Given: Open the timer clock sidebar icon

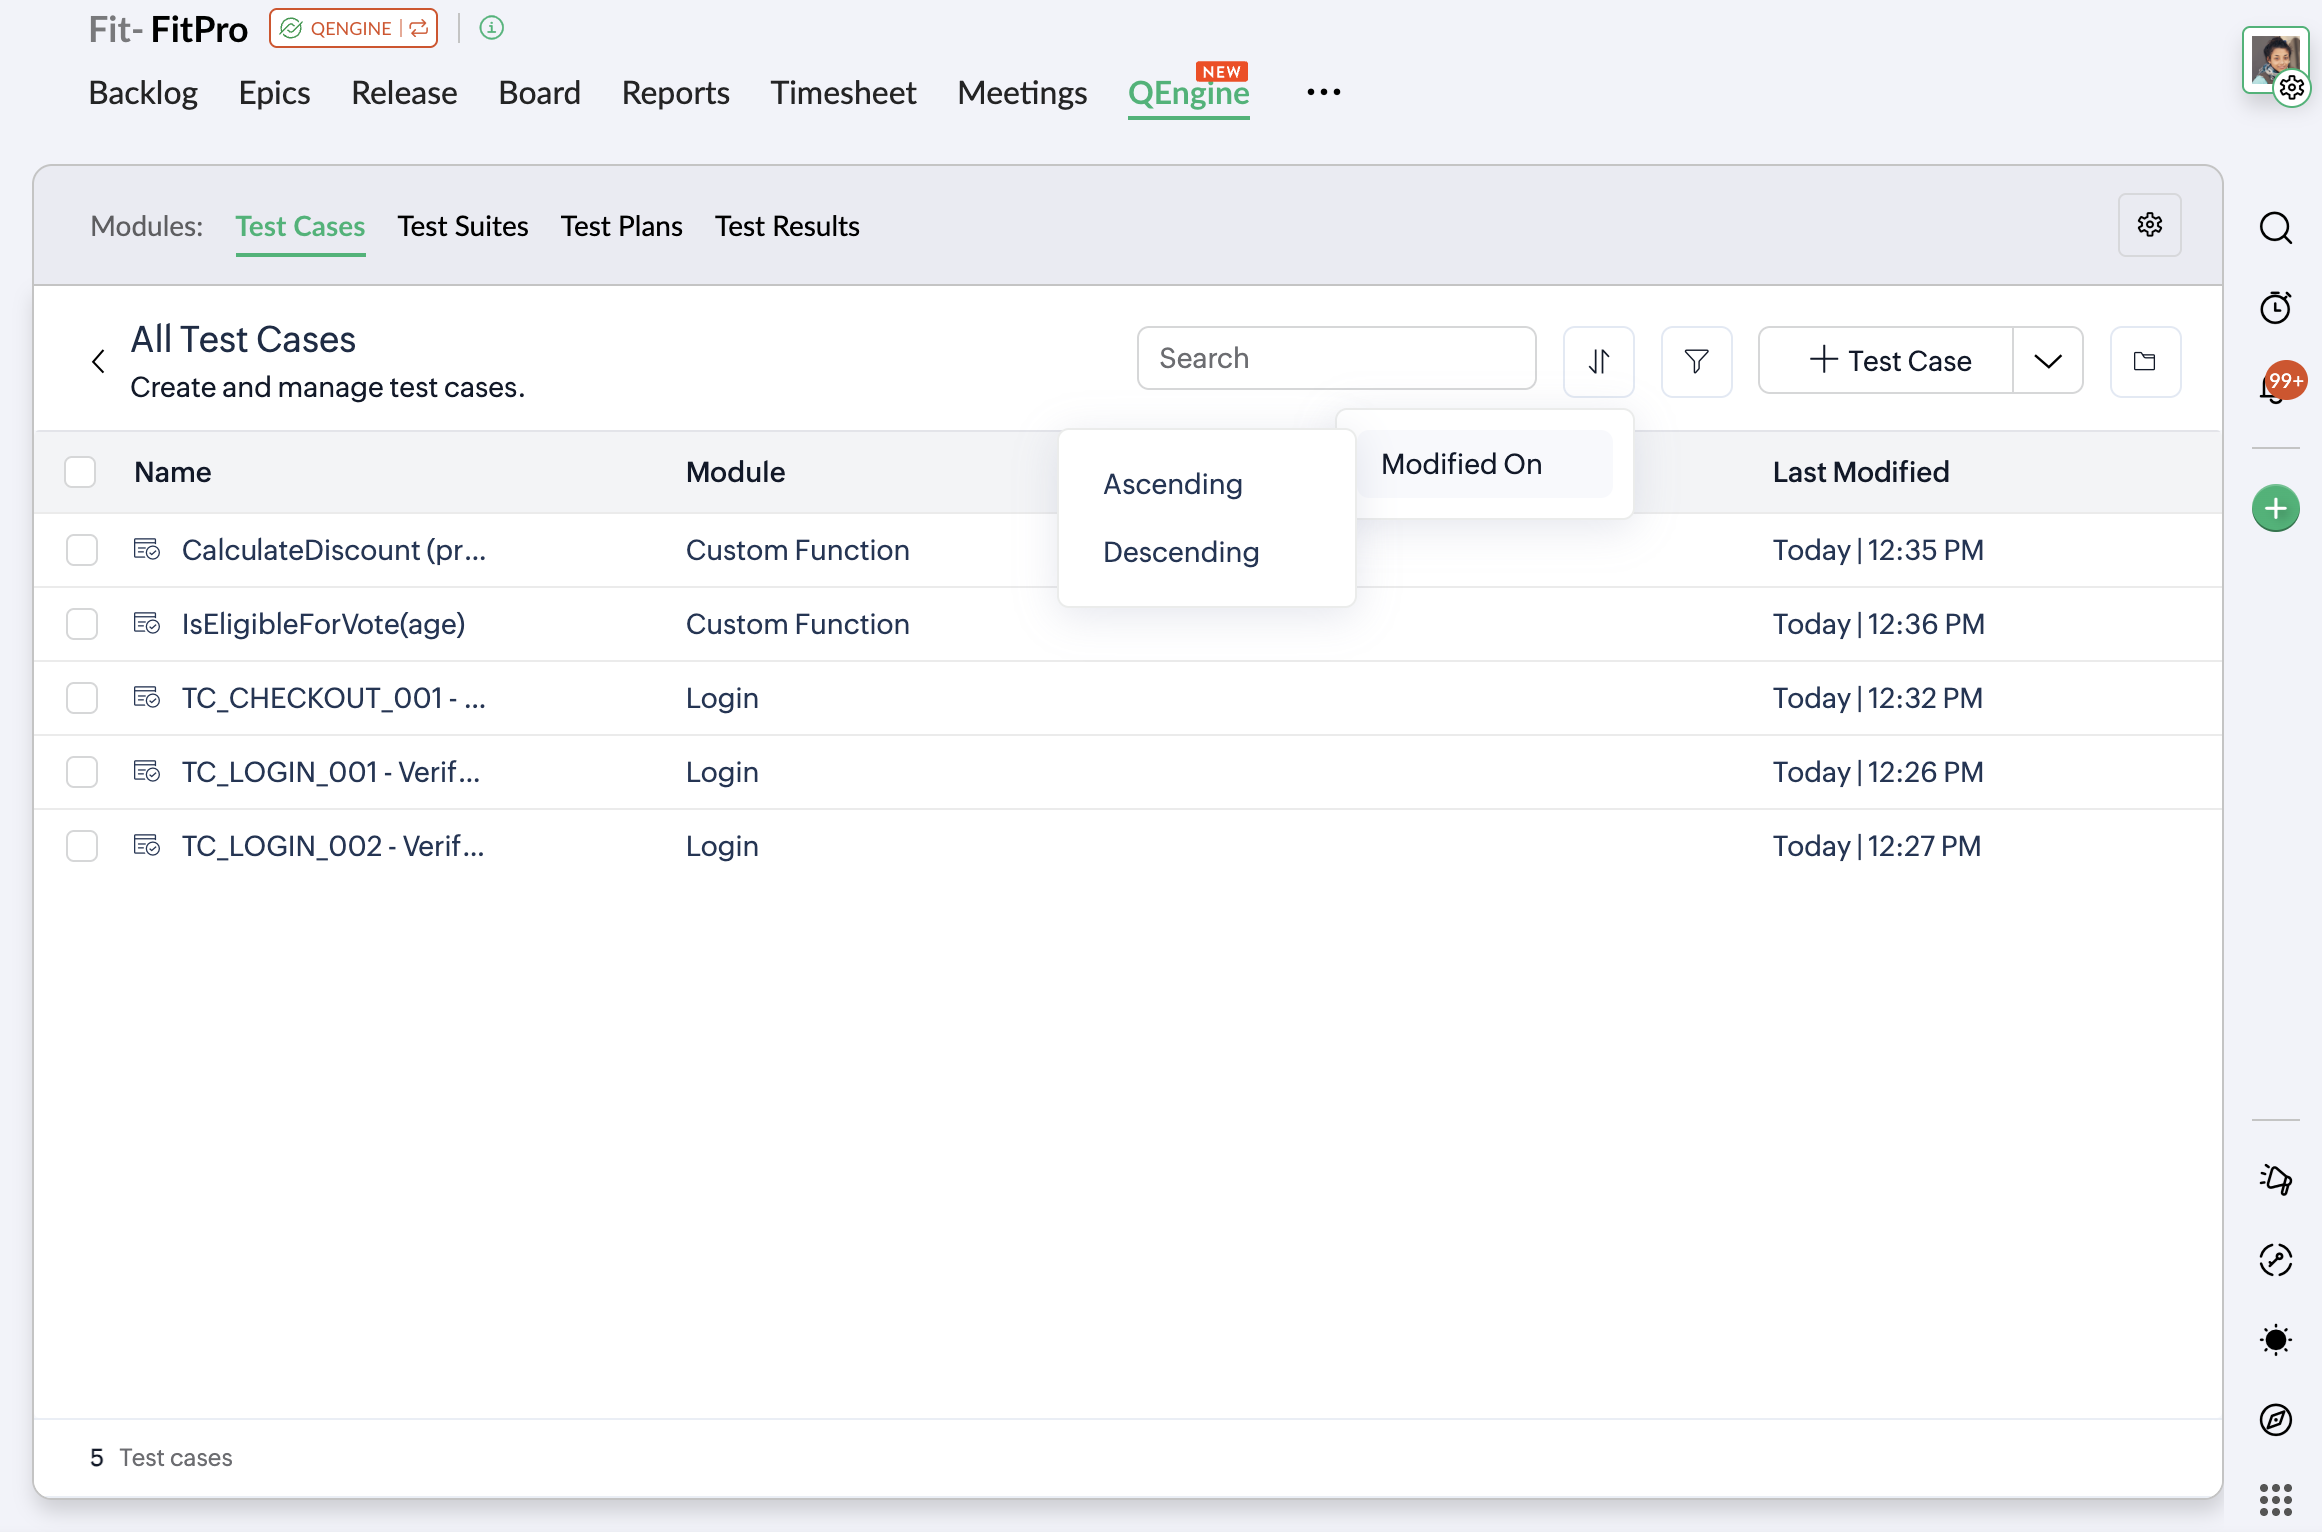Looking at the screenshot, I should pyautogui.click(x=2275, y=307).
